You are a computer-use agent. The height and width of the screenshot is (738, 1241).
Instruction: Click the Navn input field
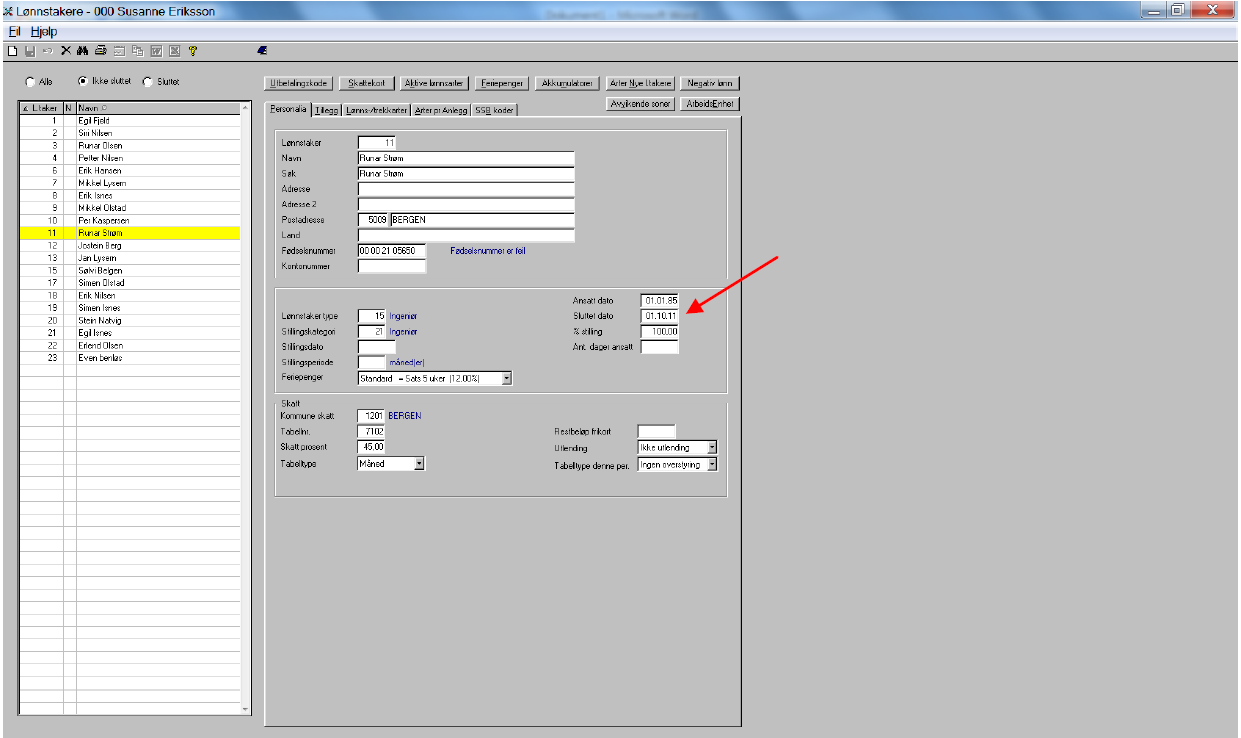[x=466, y=158]
